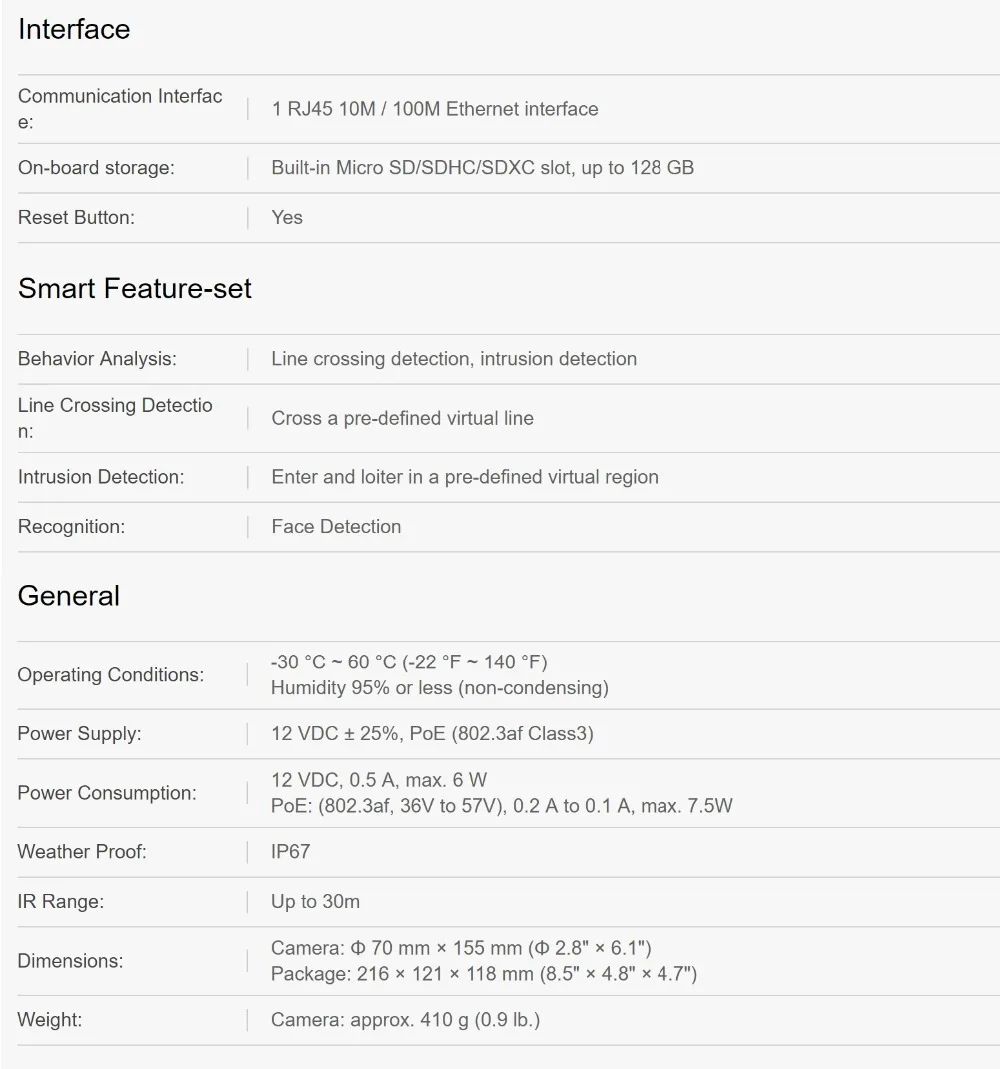This screenshot has width=1000, height=1069.
Task: Click the On-board storage label
Action: pos(96,168)
